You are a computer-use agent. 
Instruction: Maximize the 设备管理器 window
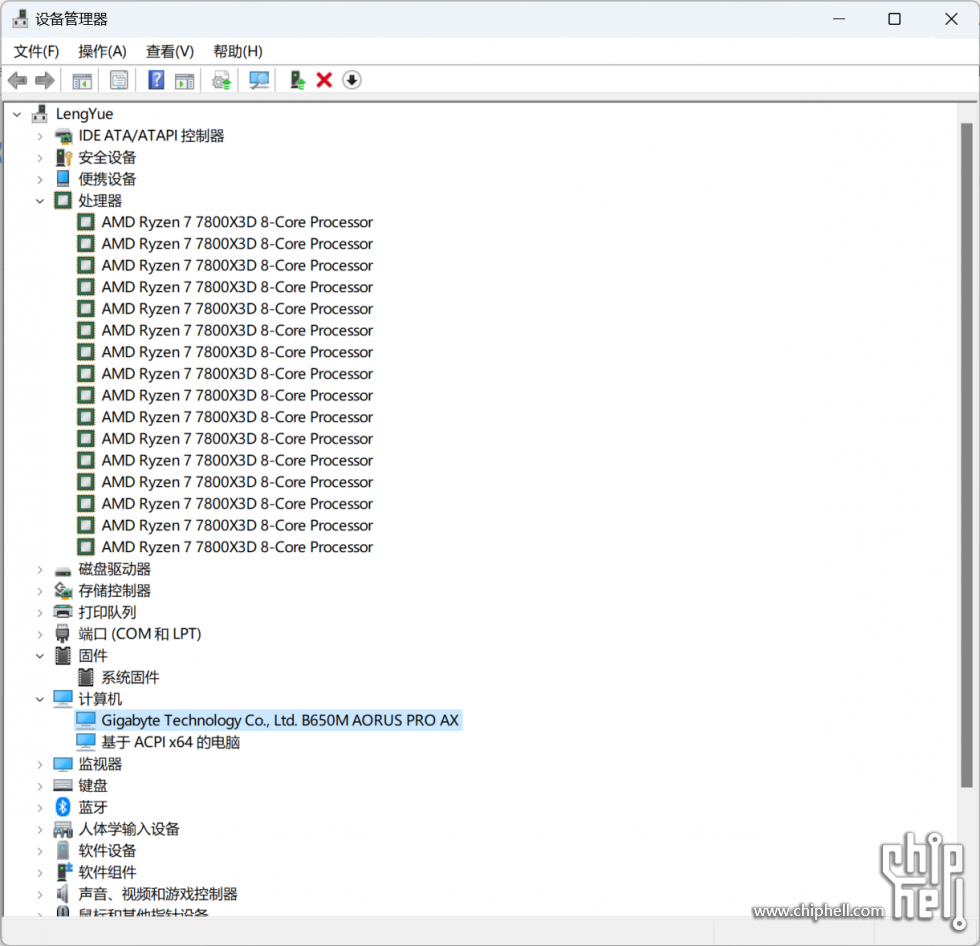coord(894,19)
